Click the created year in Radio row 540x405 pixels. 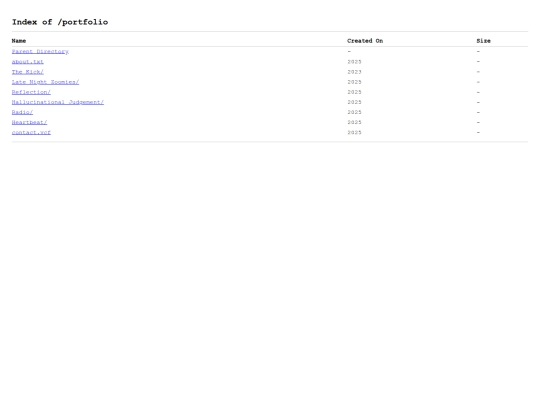coord(354,112)
